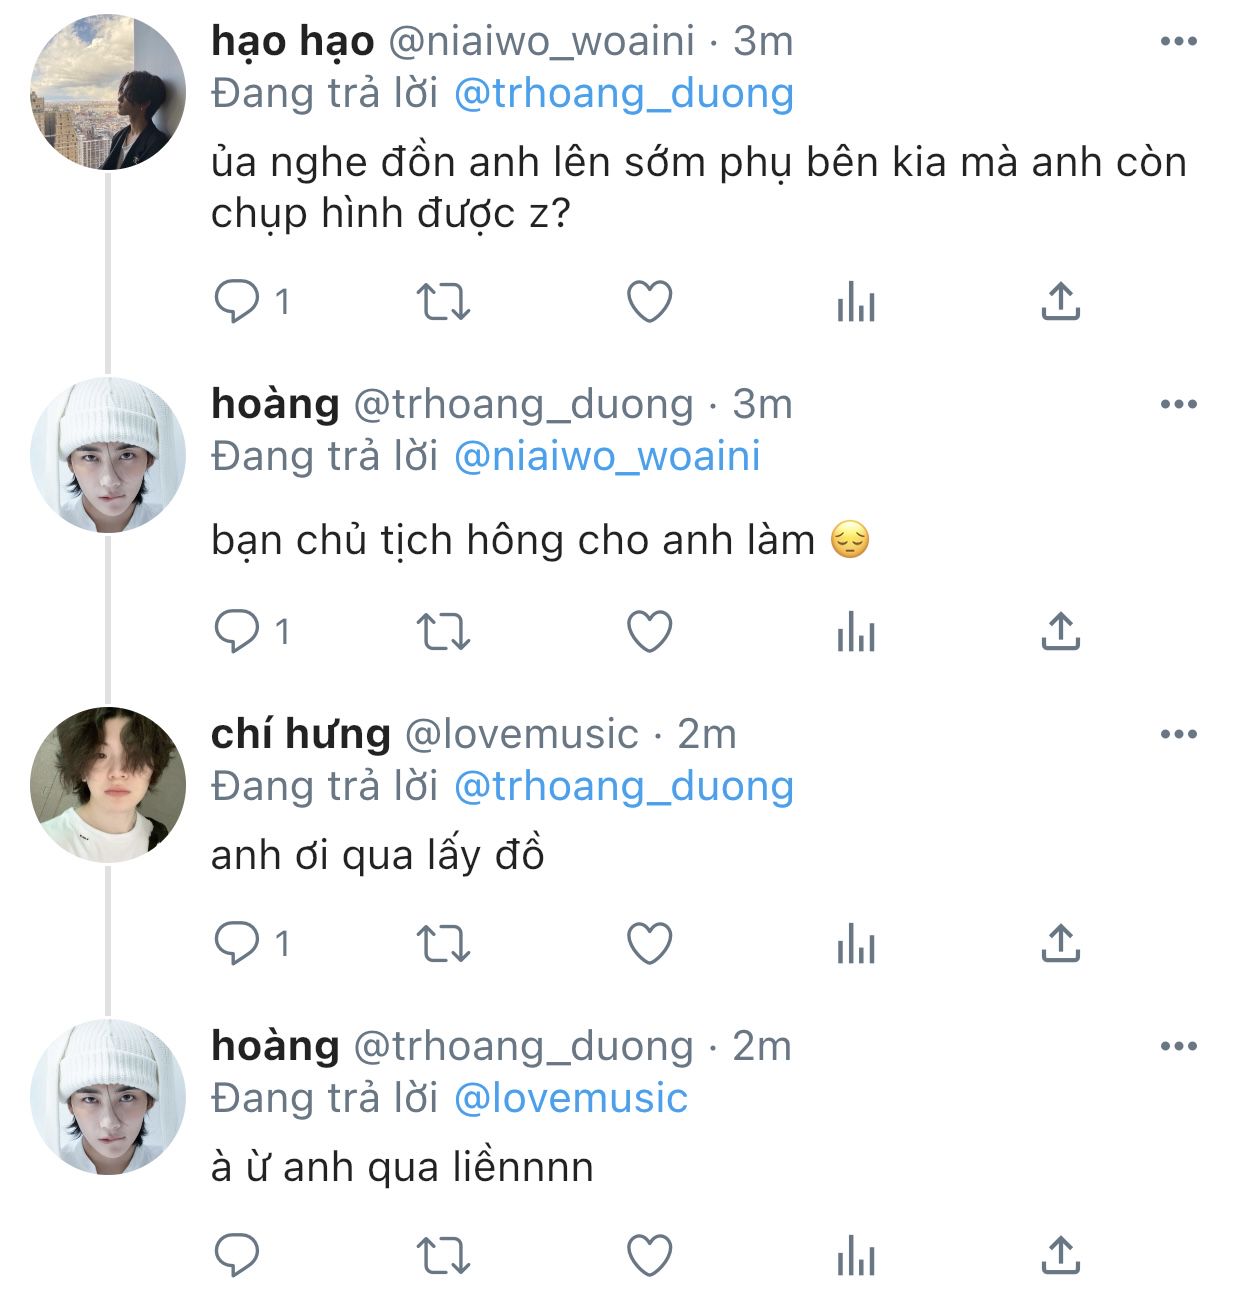Open more options on hoàng's 2m tweet
1242x1300 pixels.
pyautogui.click(x=1178, y=1046)
